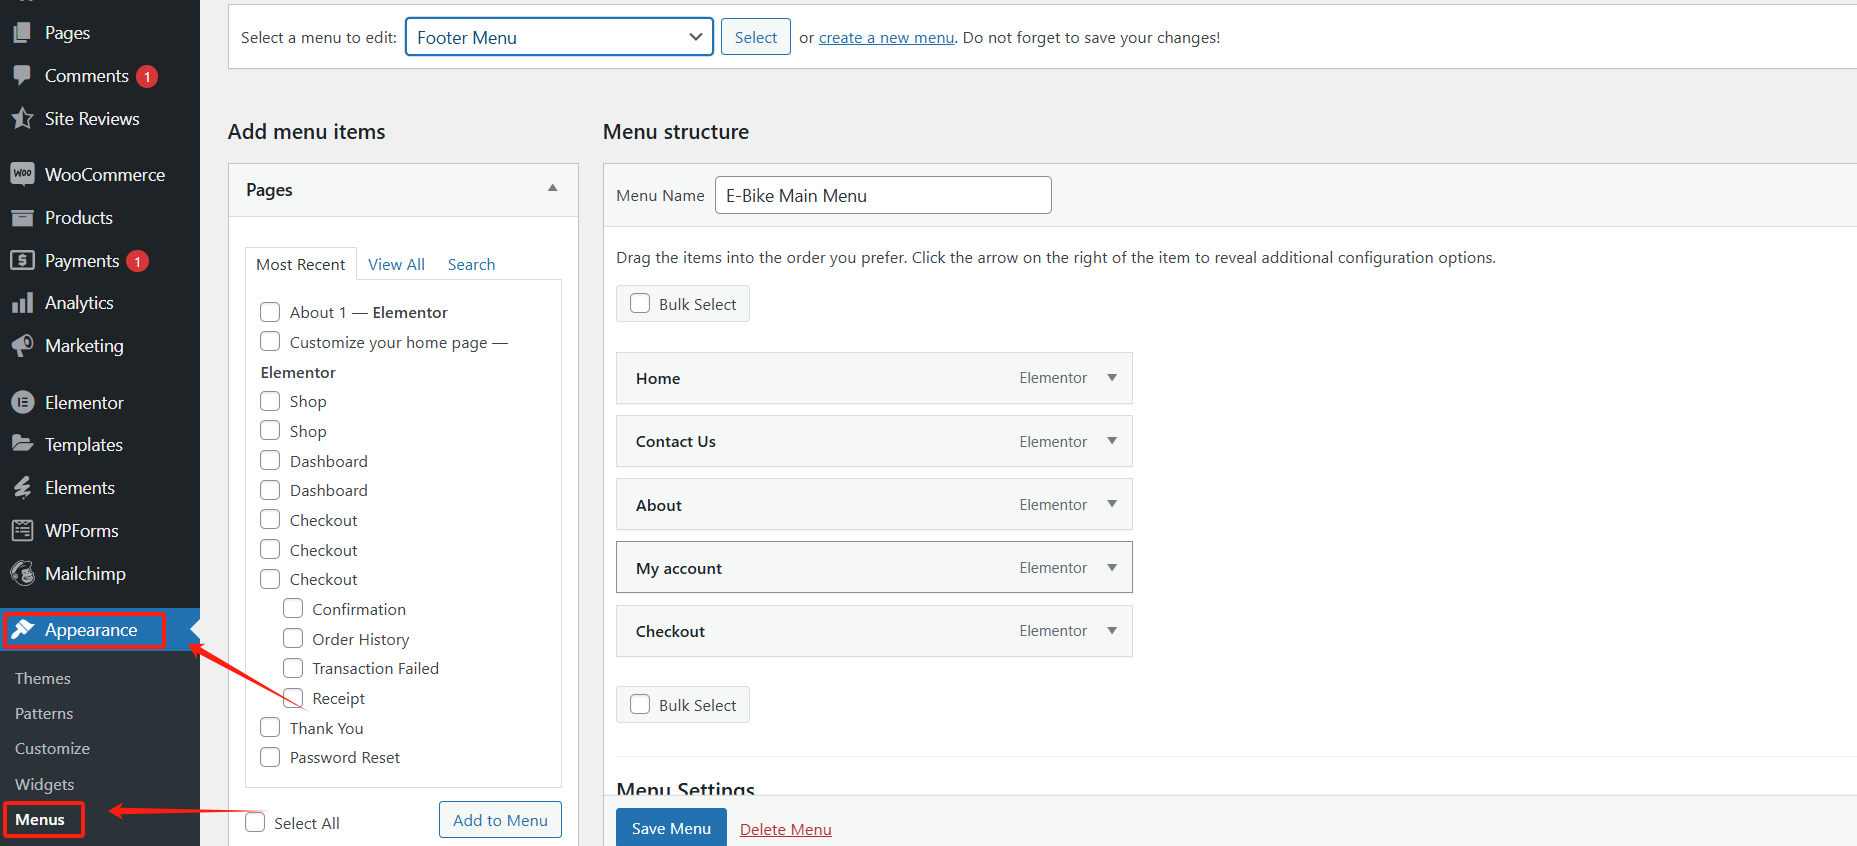Screen dimensions: 1857x846
Task: Expand the Checkout menu item arrow
Action: coord(1112,630)
